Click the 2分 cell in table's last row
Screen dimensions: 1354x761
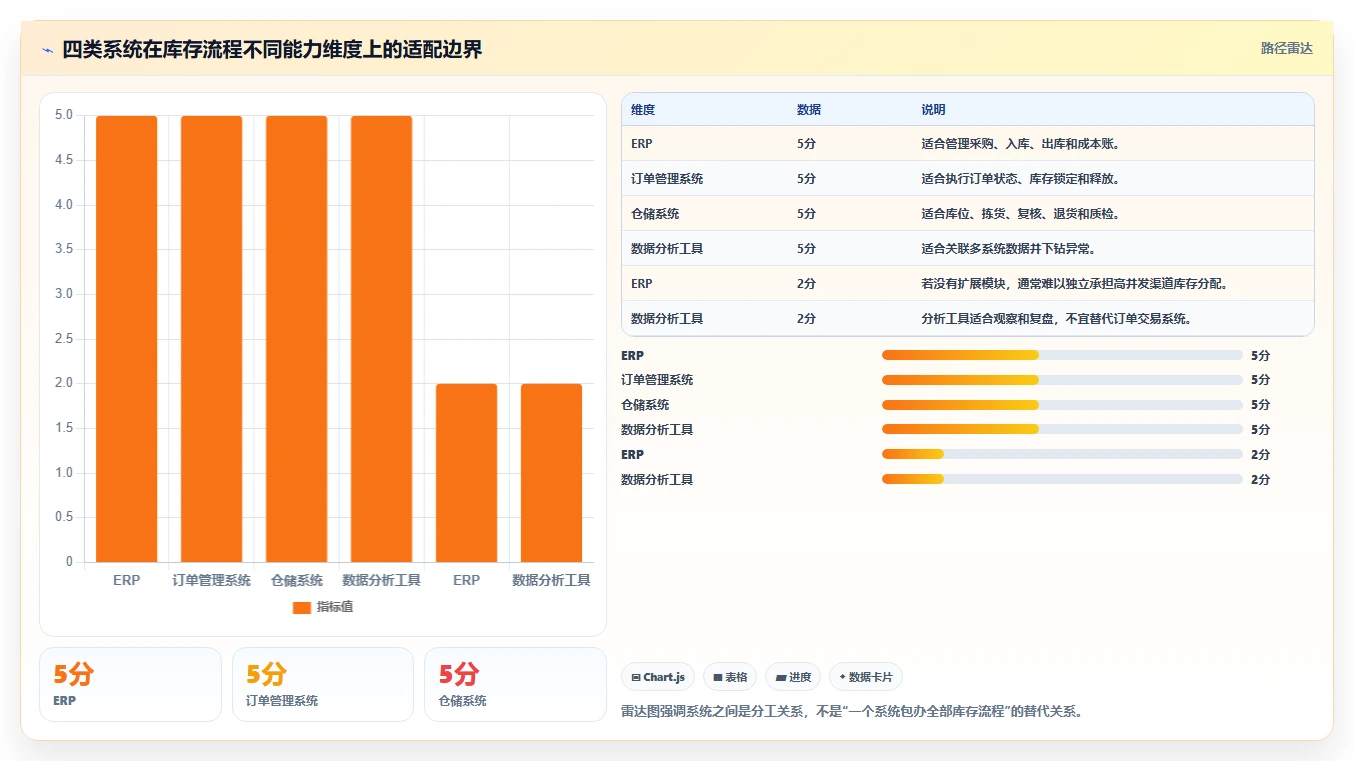point(806,319)
